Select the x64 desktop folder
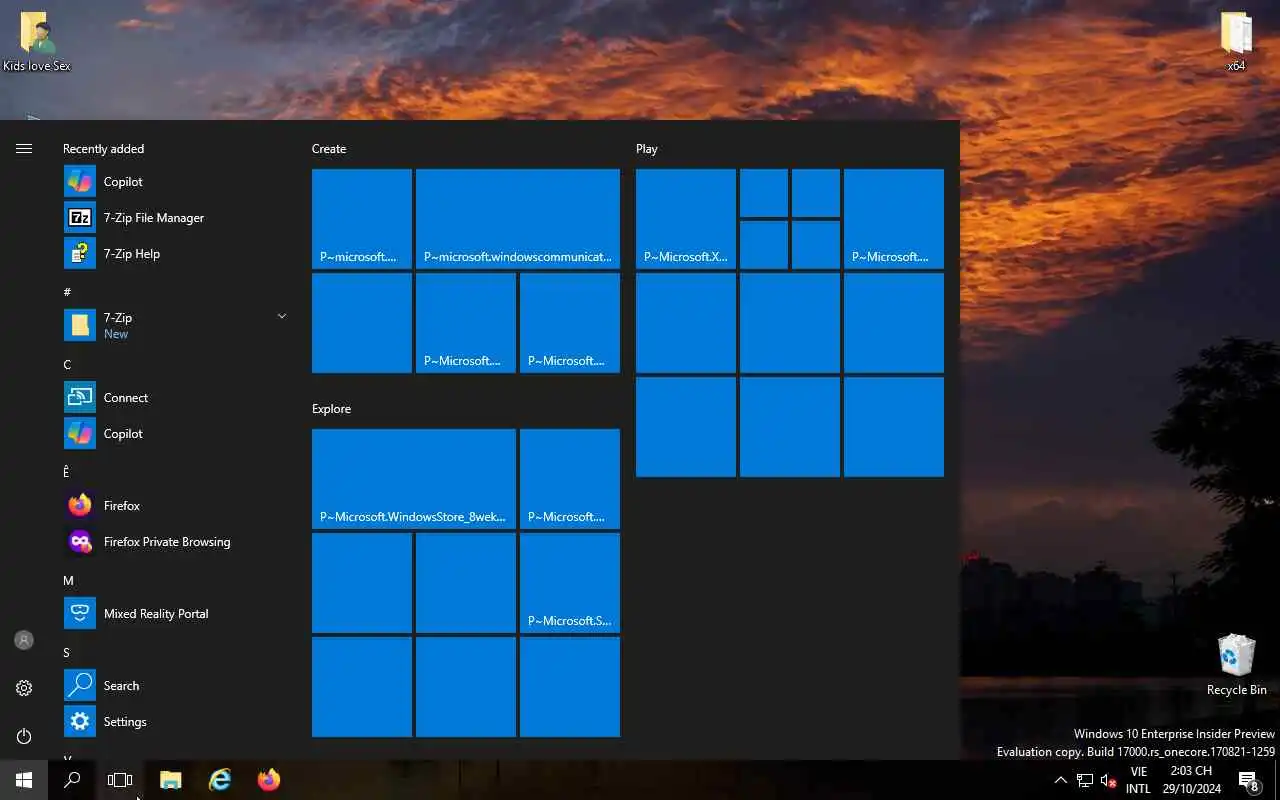 (x=1237, y=42)
